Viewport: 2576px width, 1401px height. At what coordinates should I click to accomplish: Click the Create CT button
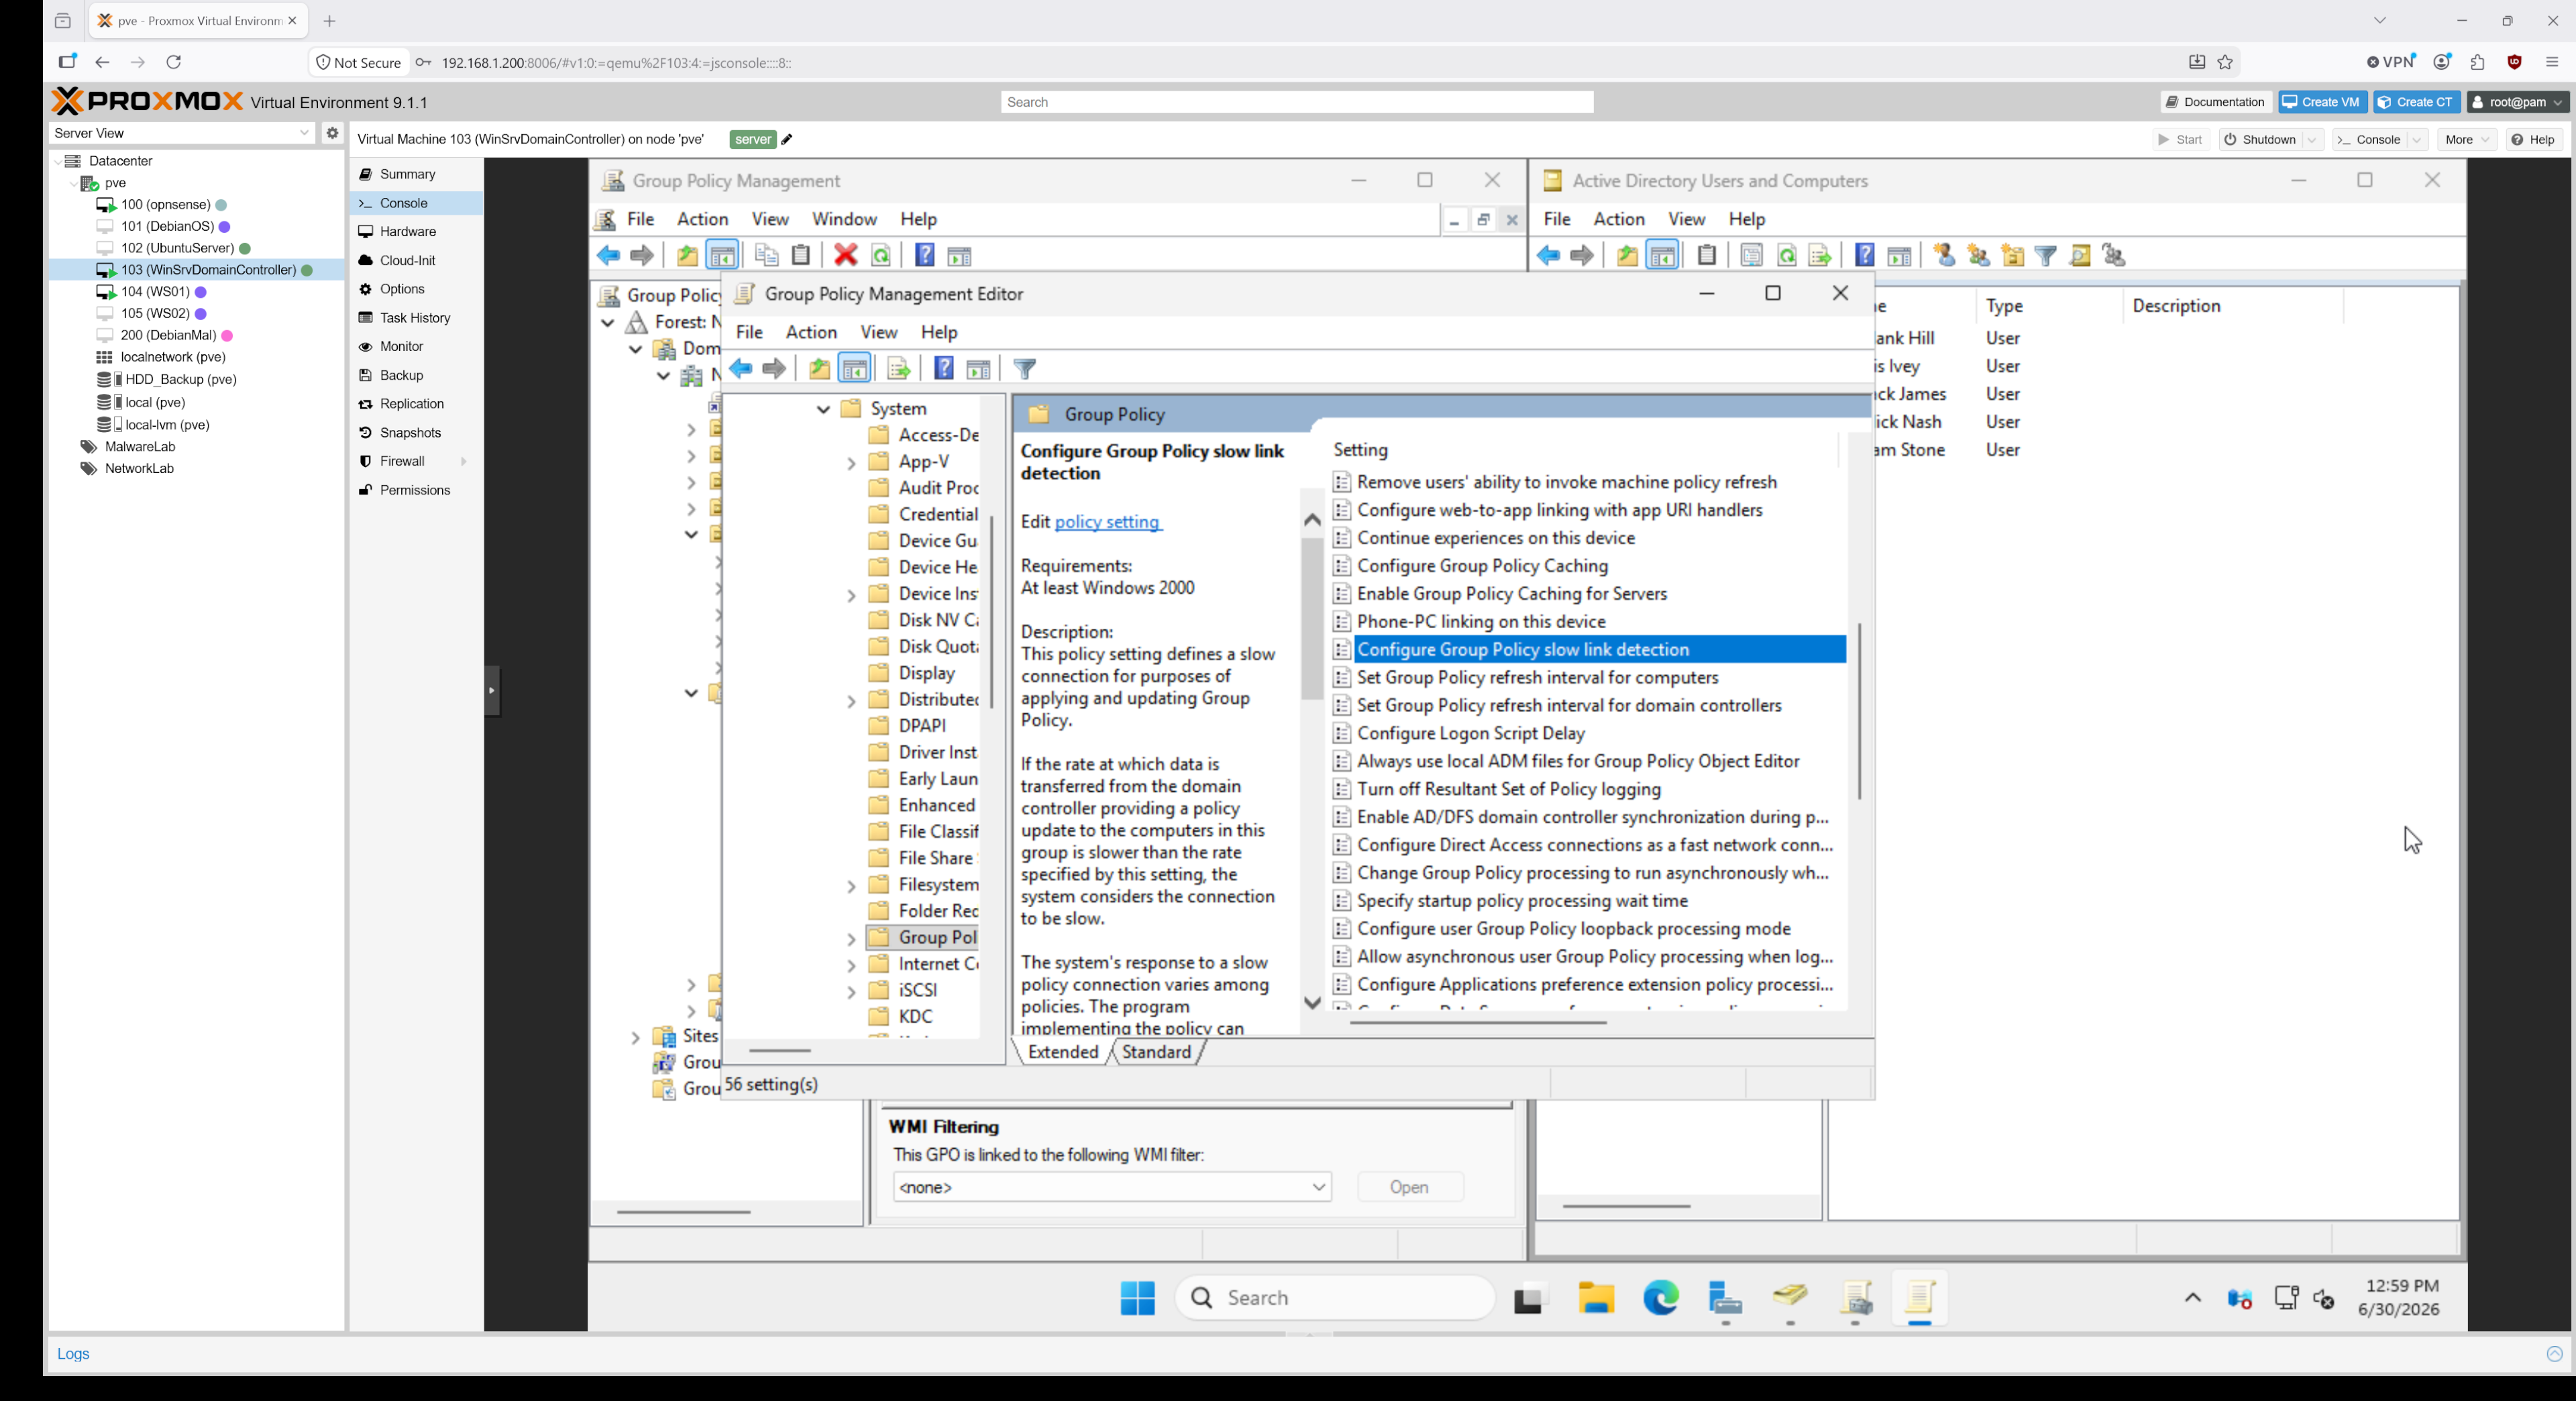tap(2417, 102)
